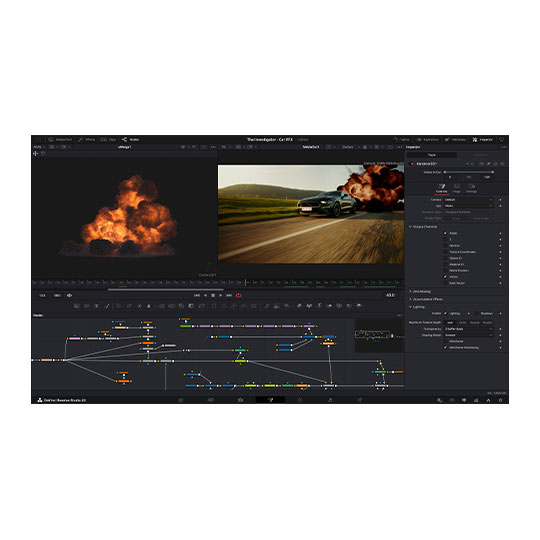Switch to the Deliver page
The width and height of the screenshot is (540, 540).
point(360,400)
